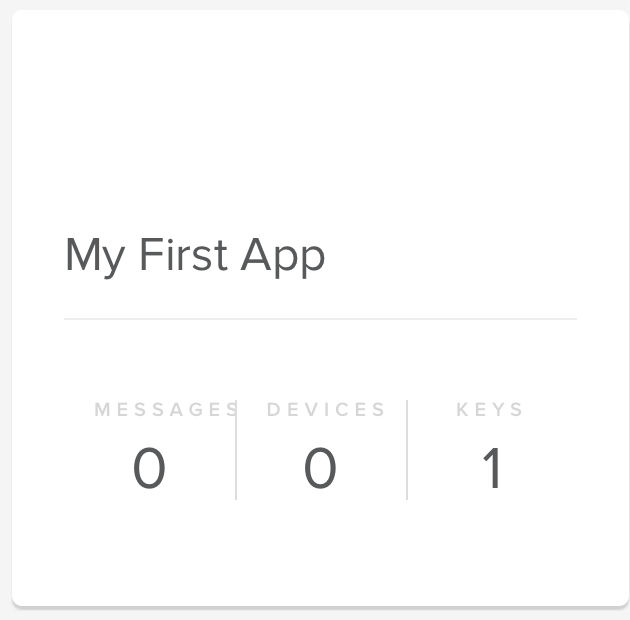The height and width of the screenshot is (620, 630).
Task: Click the KEYS stat label
Action: [490, 409]
